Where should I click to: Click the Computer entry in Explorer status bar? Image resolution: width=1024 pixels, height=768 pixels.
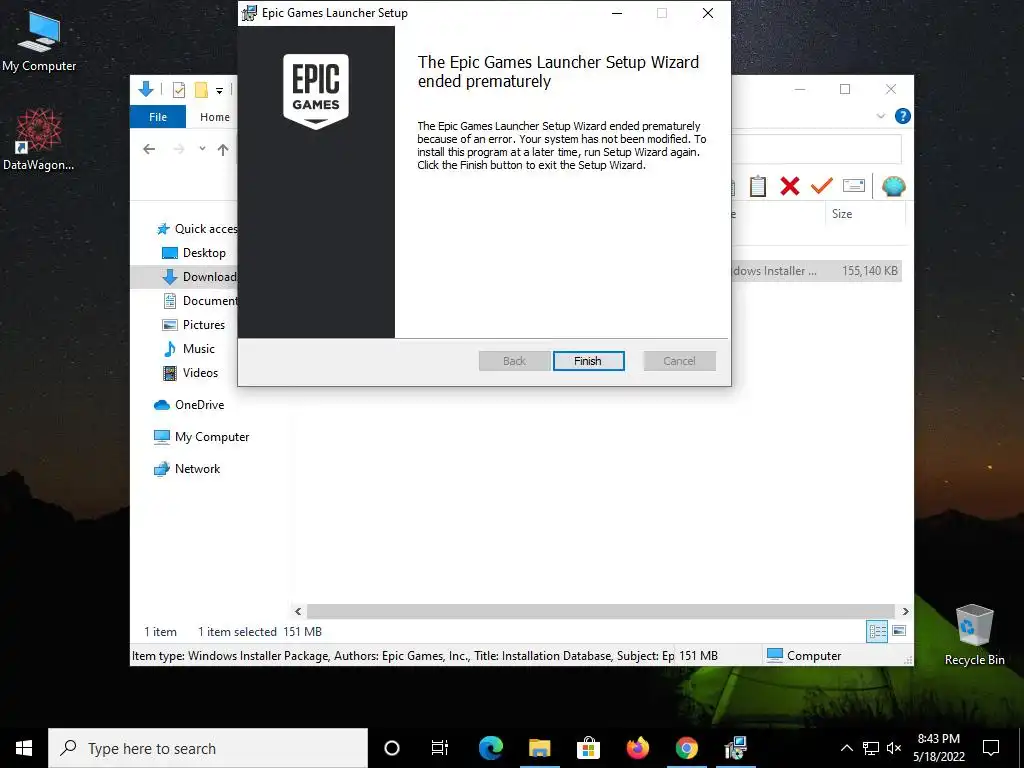coord(805,656)
